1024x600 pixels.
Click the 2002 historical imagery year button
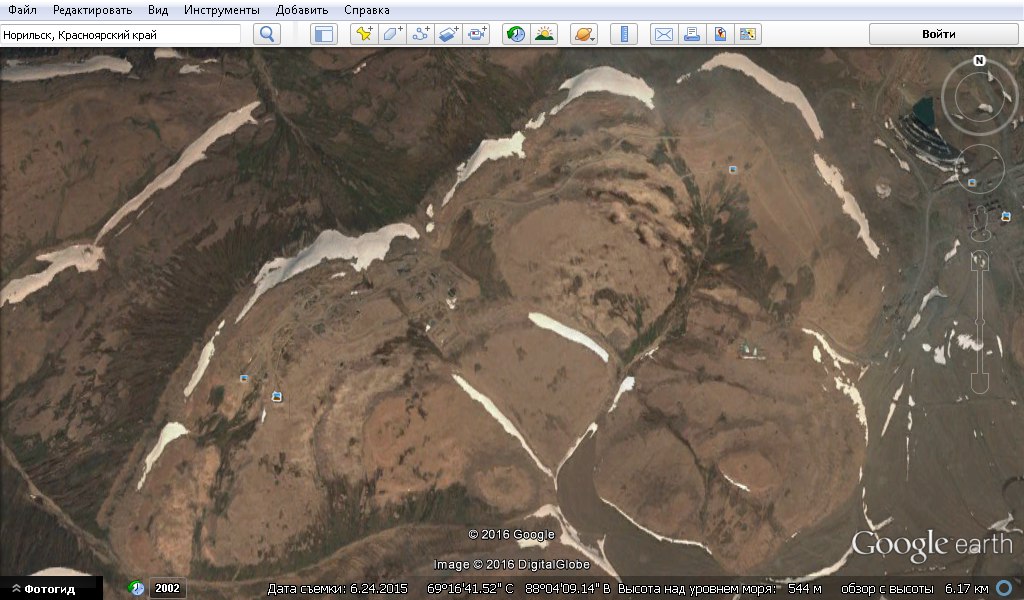(167, 588)
